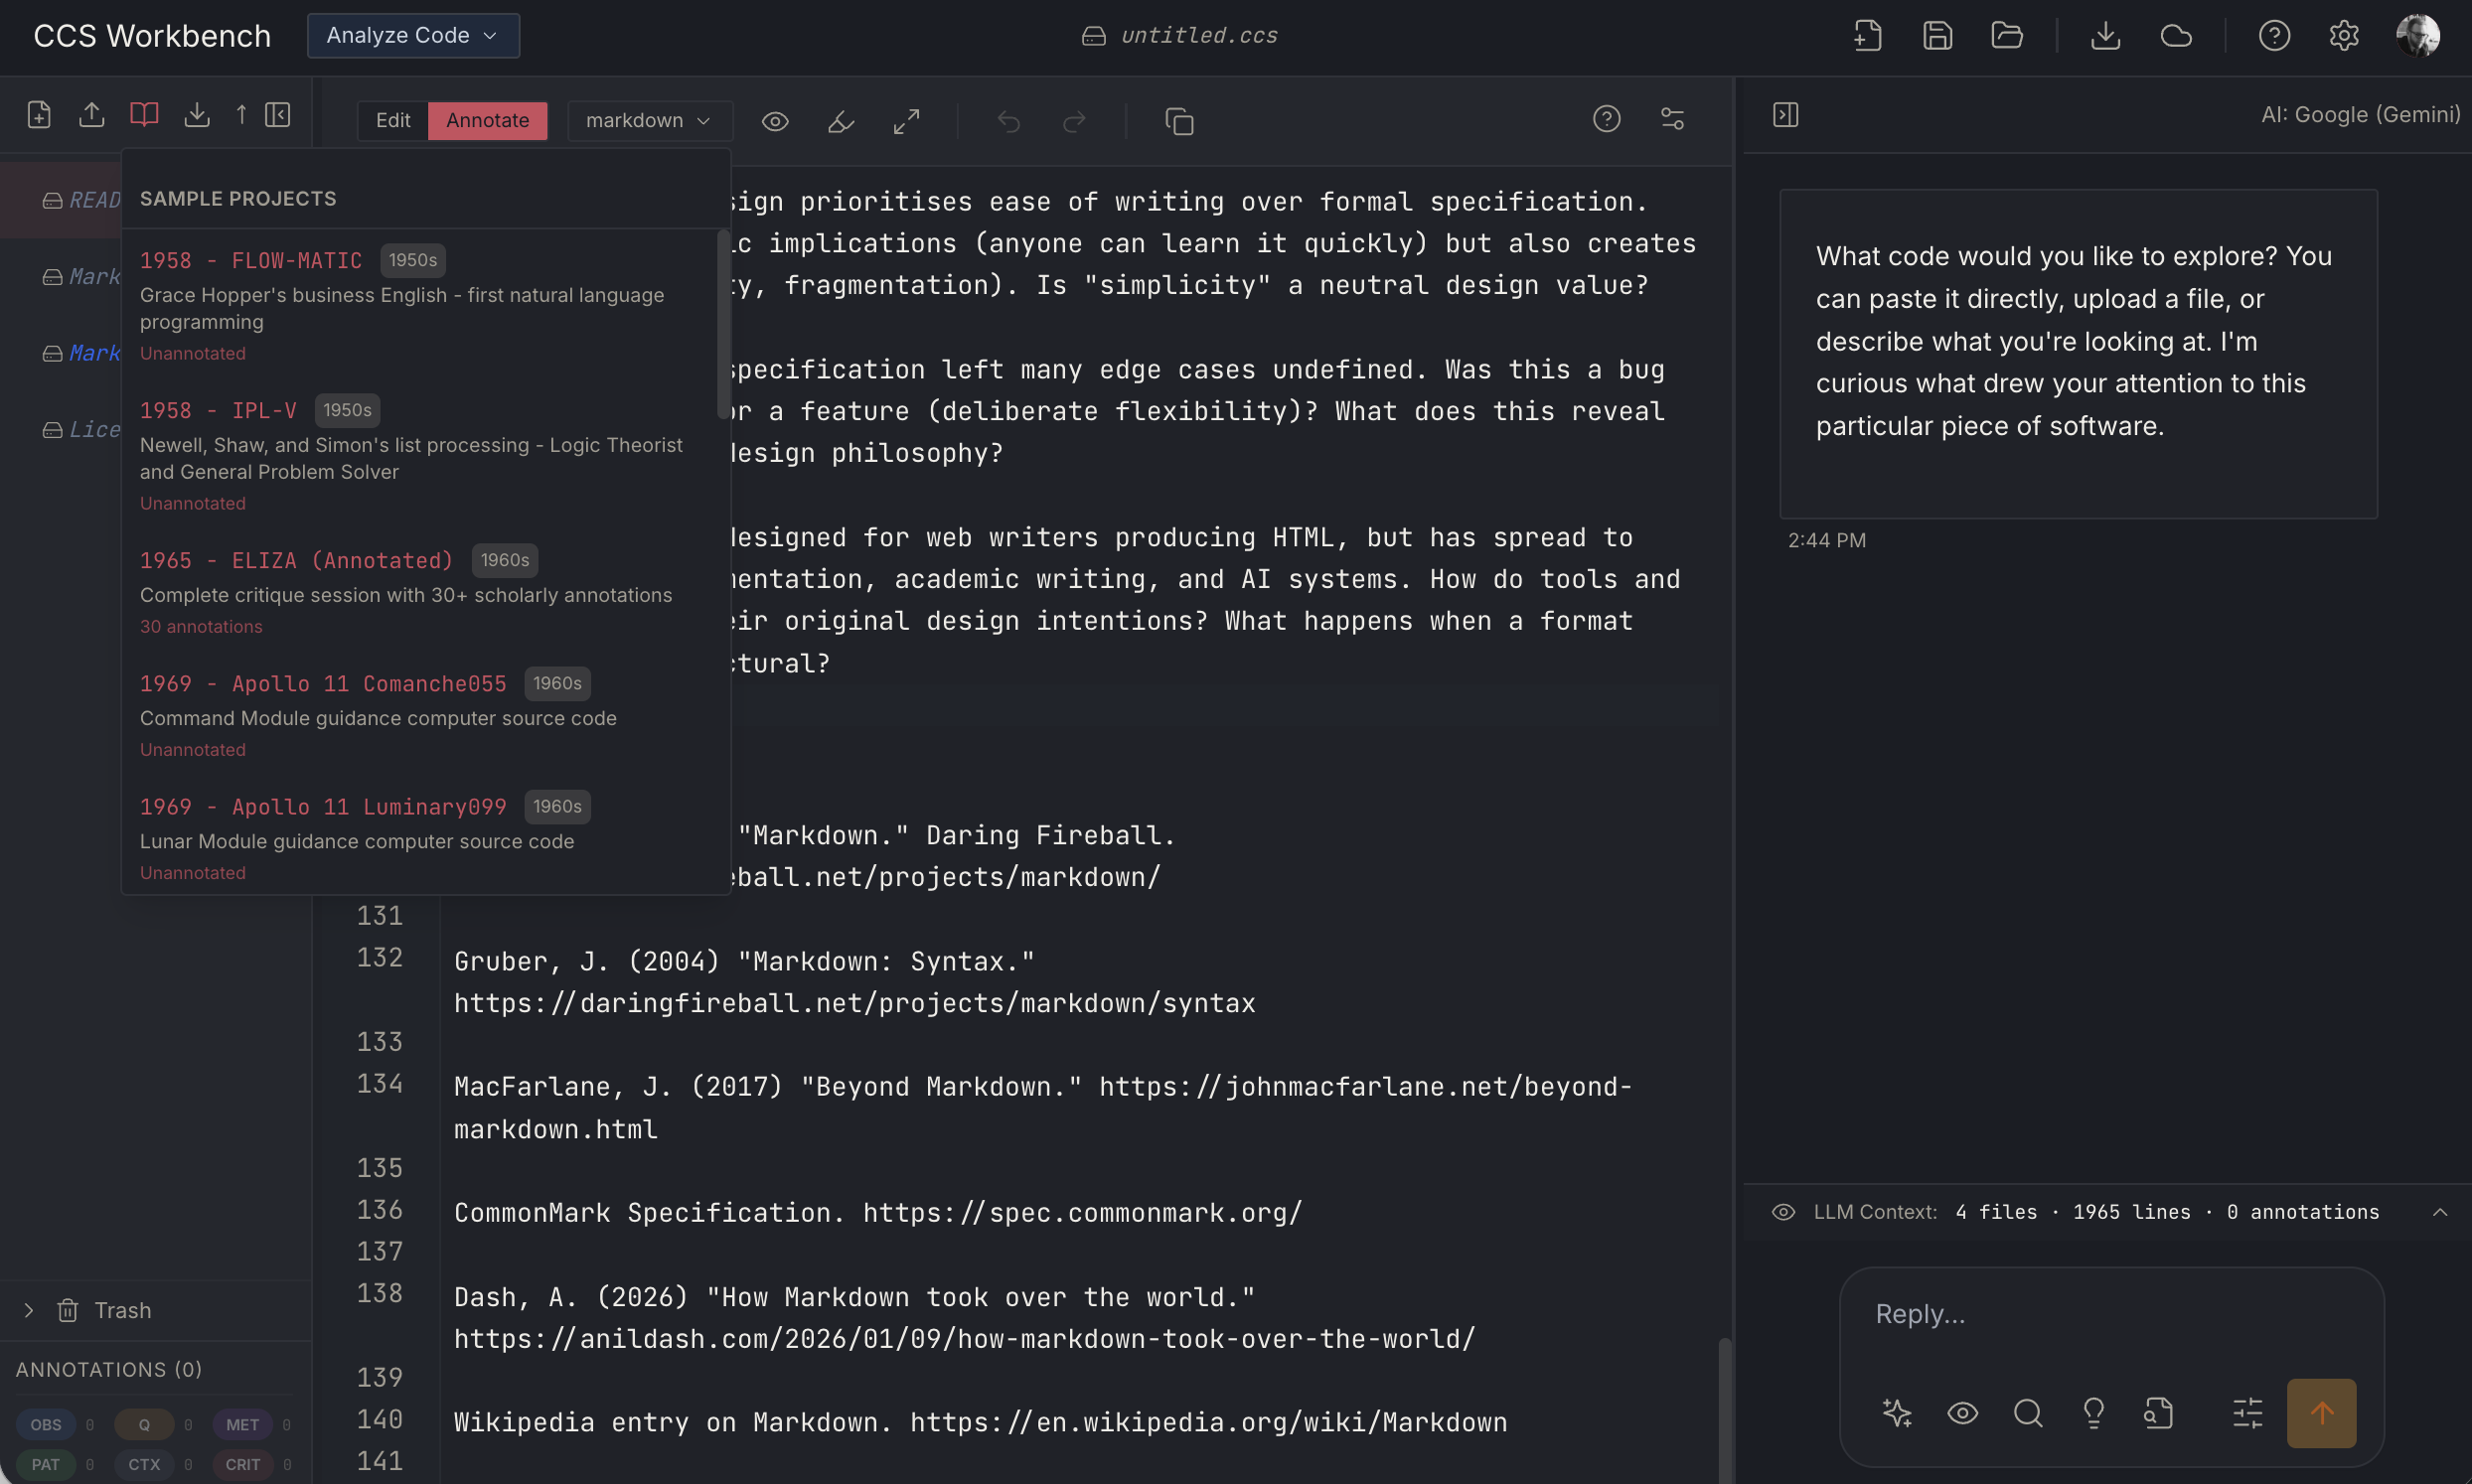The height and width of the screenshot is (1484, 2472).
Task: Click the sample projects list scrollbar
Action: coord(723,325)
